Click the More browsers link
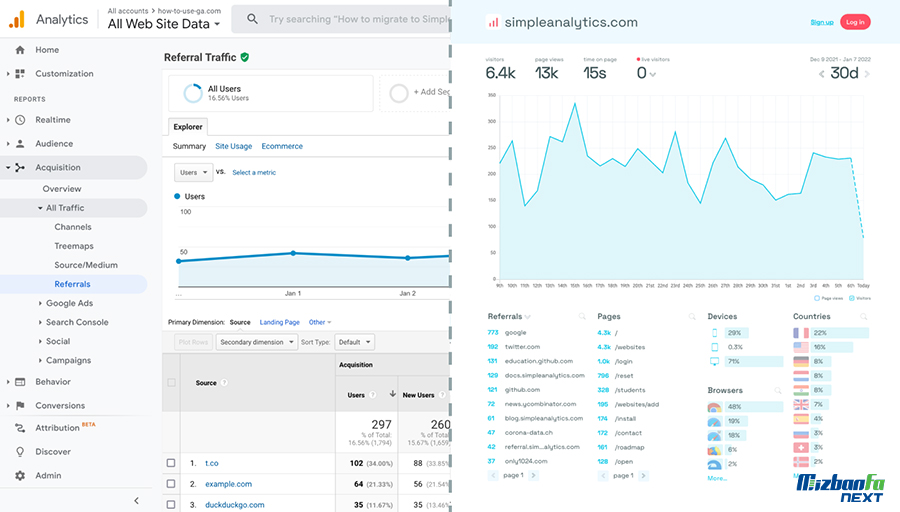 (717, 478)
